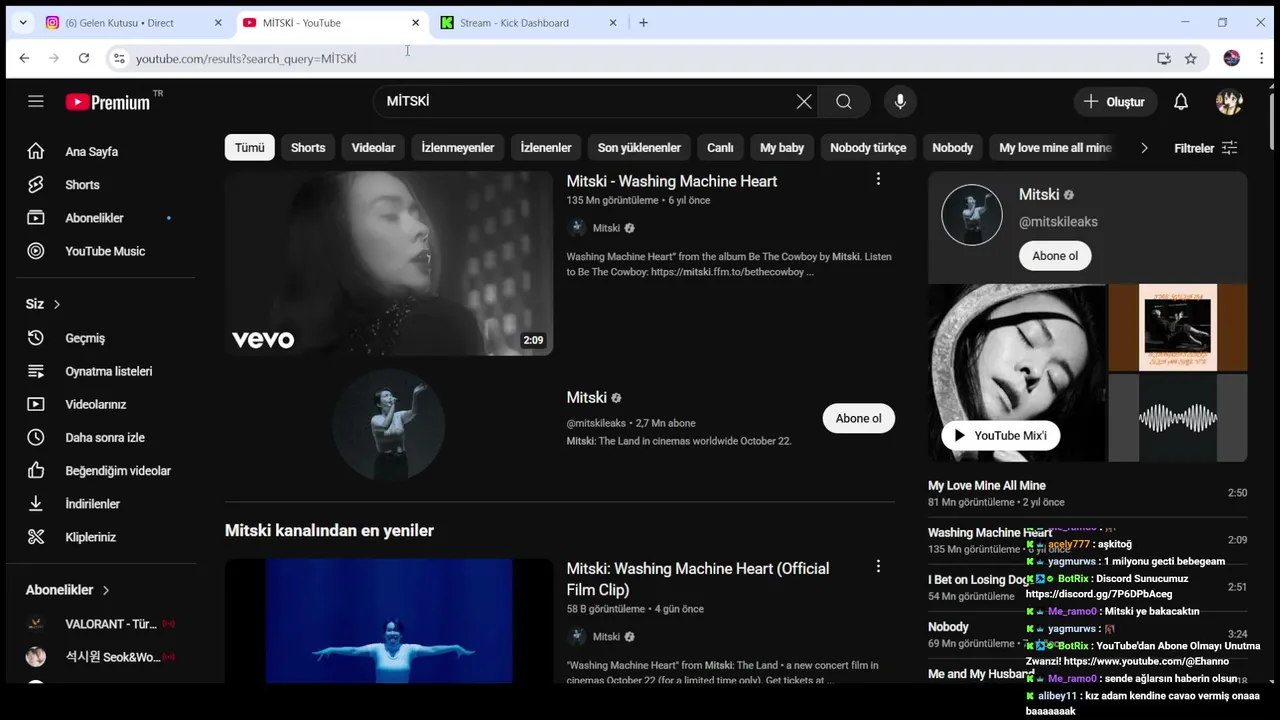Open the YouTube hamburger guide menu

pyautogui.click(x=36, y=101)
